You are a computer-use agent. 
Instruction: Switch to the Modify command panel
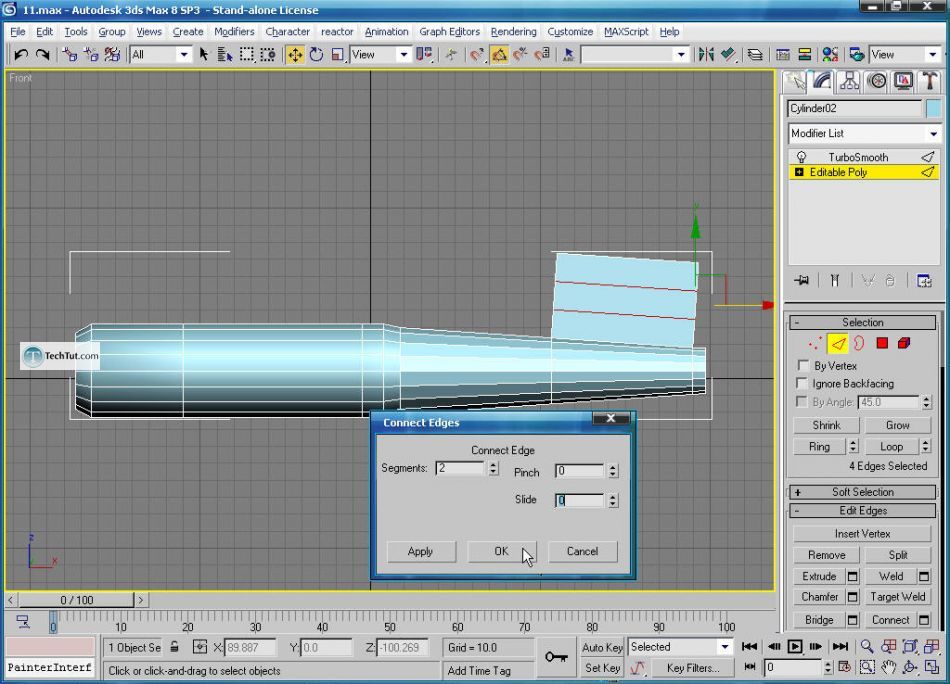pos(822,82)
